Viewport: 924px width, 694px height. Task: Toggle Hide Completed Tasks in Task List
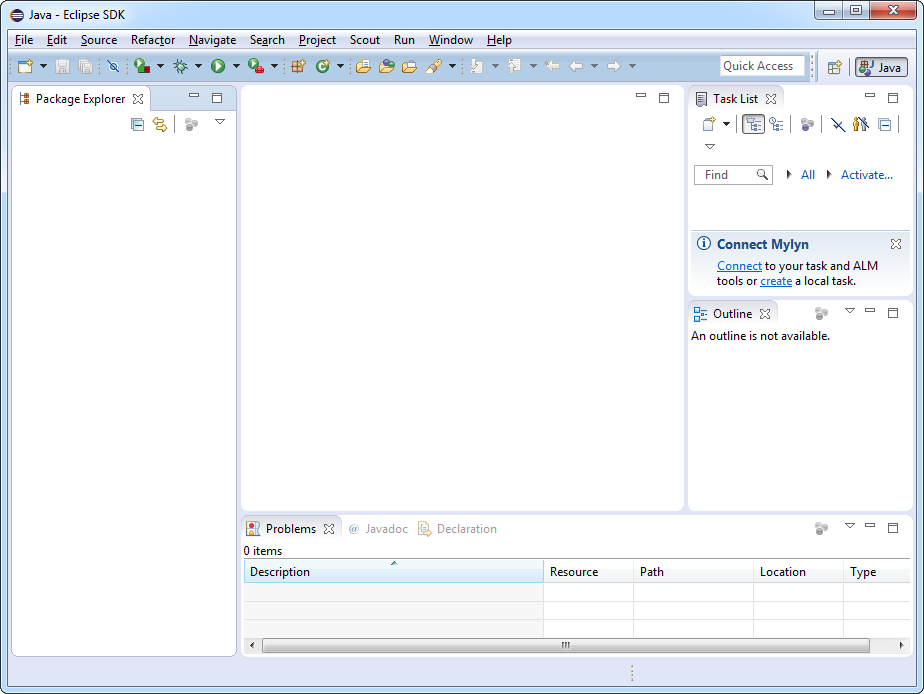(837, 124)
